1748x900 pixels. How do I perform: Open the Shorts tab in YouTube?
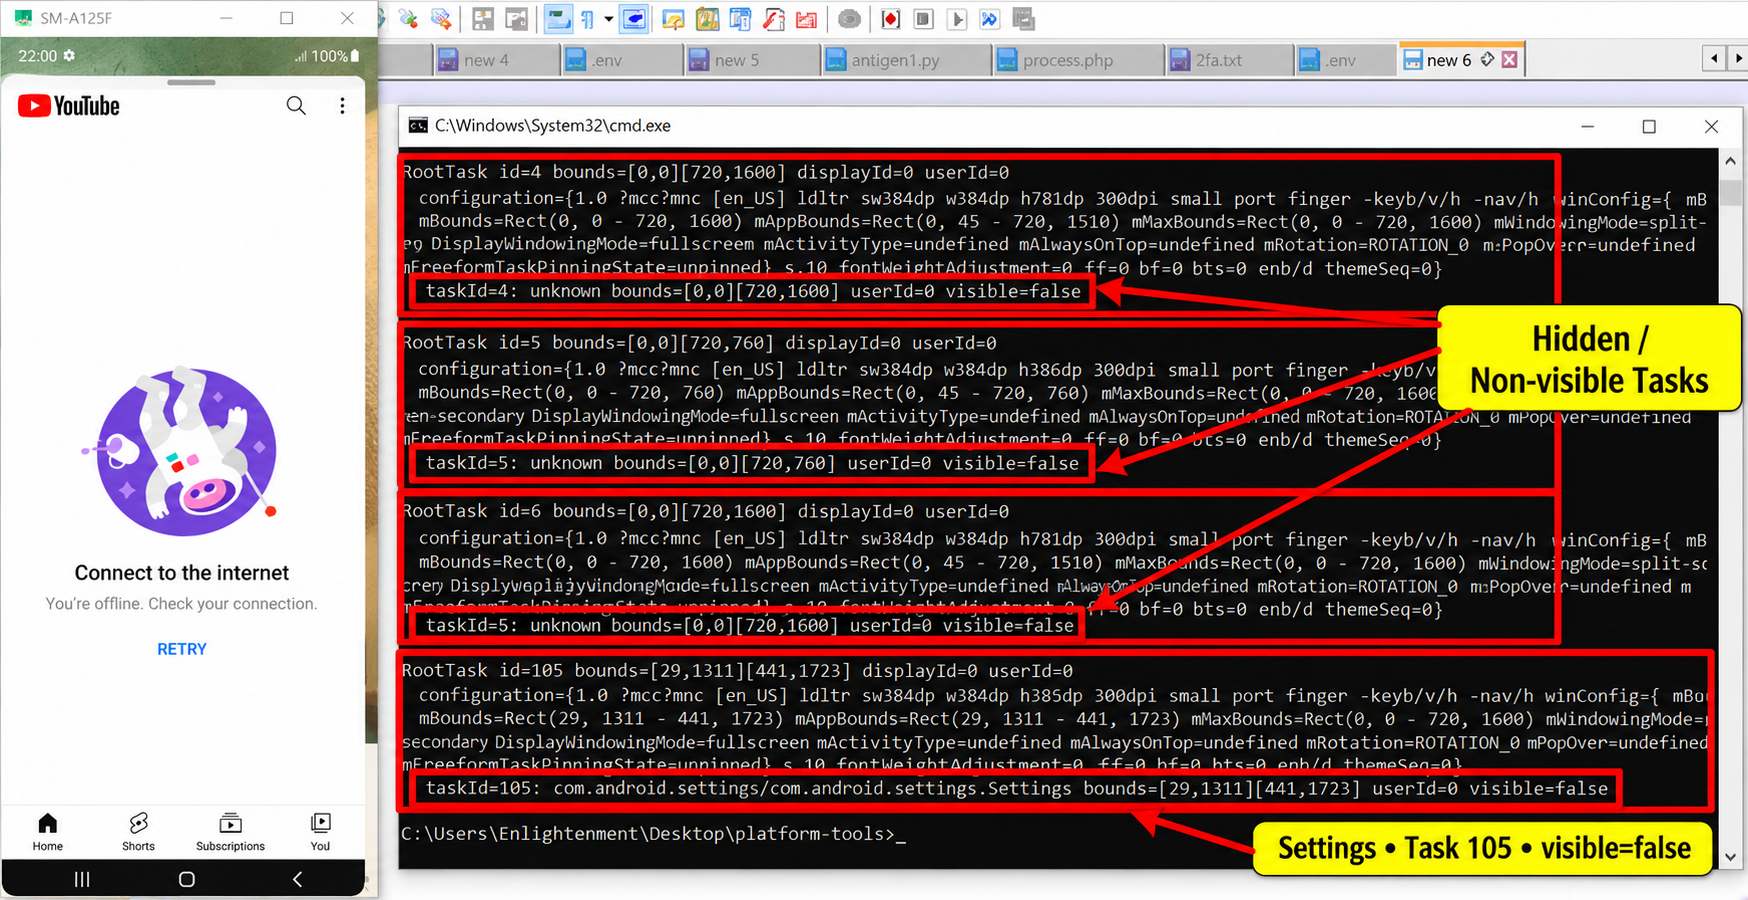pos(138,831)
